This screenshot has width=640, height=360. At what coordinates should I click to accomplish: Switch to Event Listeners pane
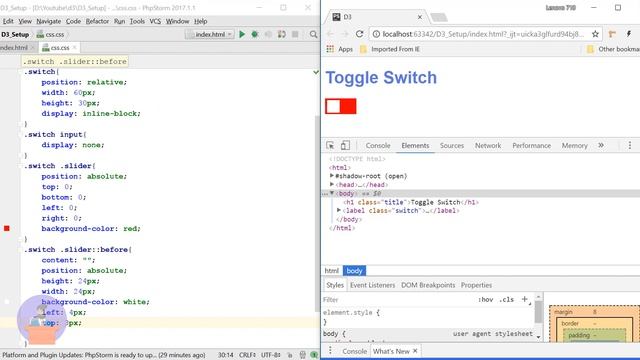tap(372, 285)
